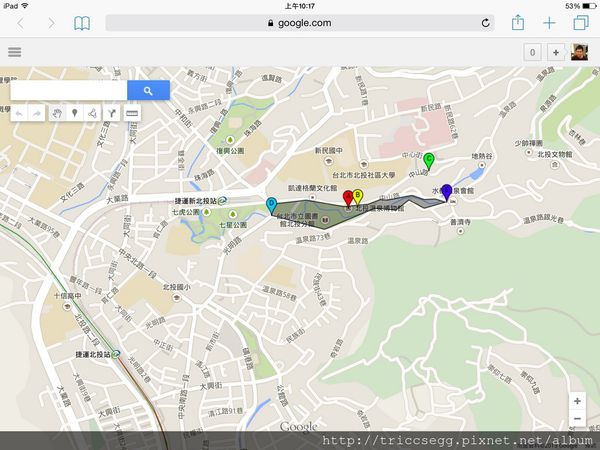Add a new Safari tab with plus
Screen dimensions: 600x450
click(x=549, y=23)
